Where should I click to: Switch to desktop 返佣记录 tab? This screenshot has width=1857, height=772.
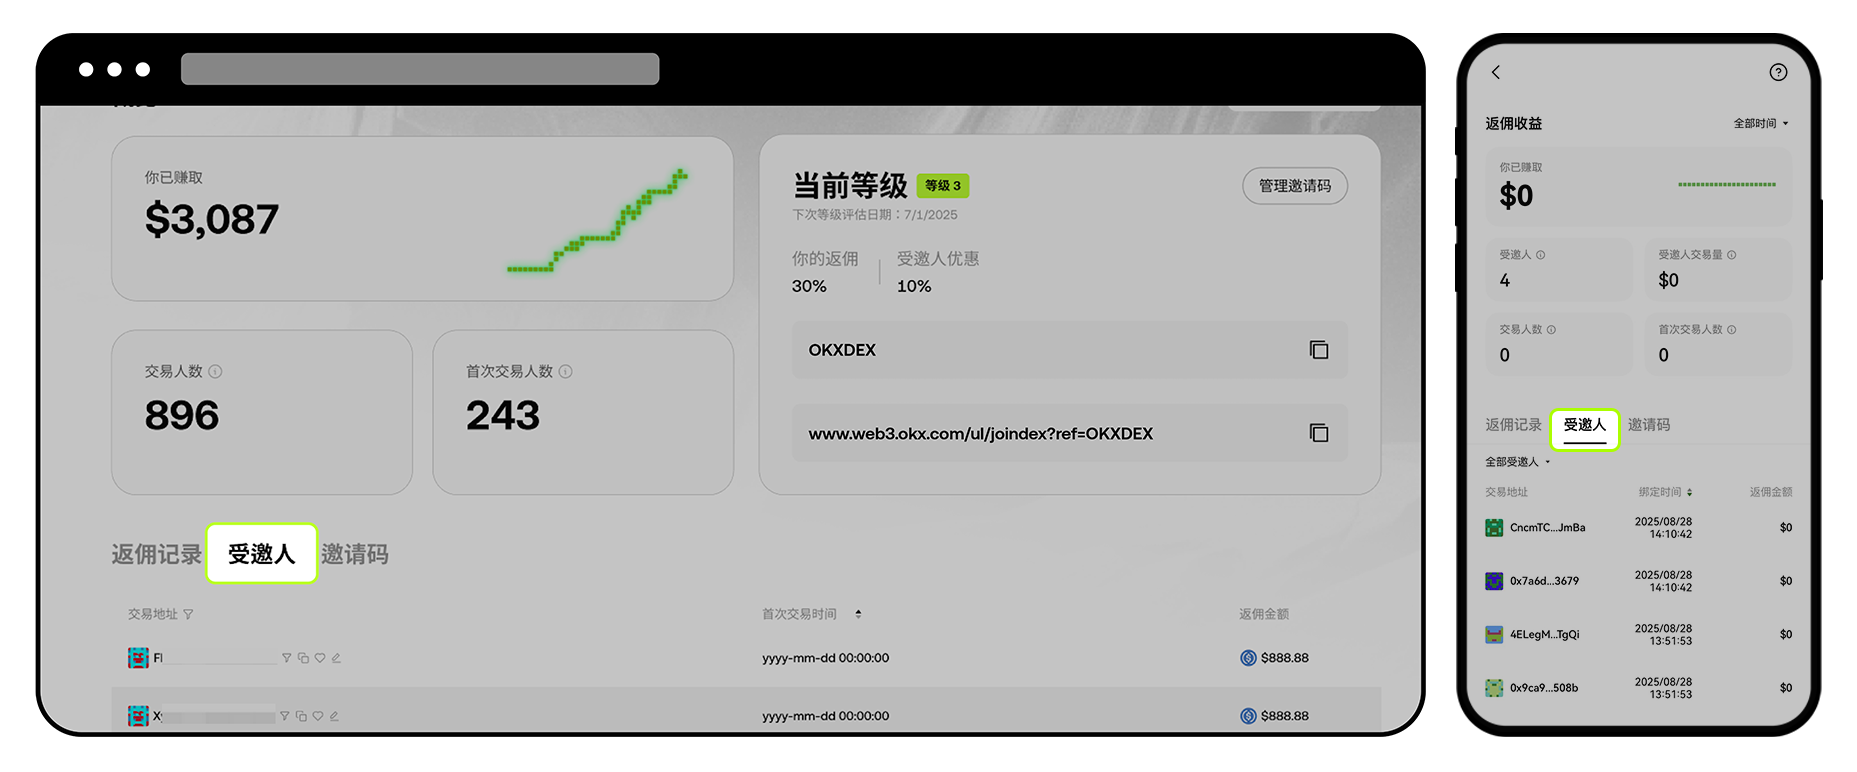(x=156, y=554)
